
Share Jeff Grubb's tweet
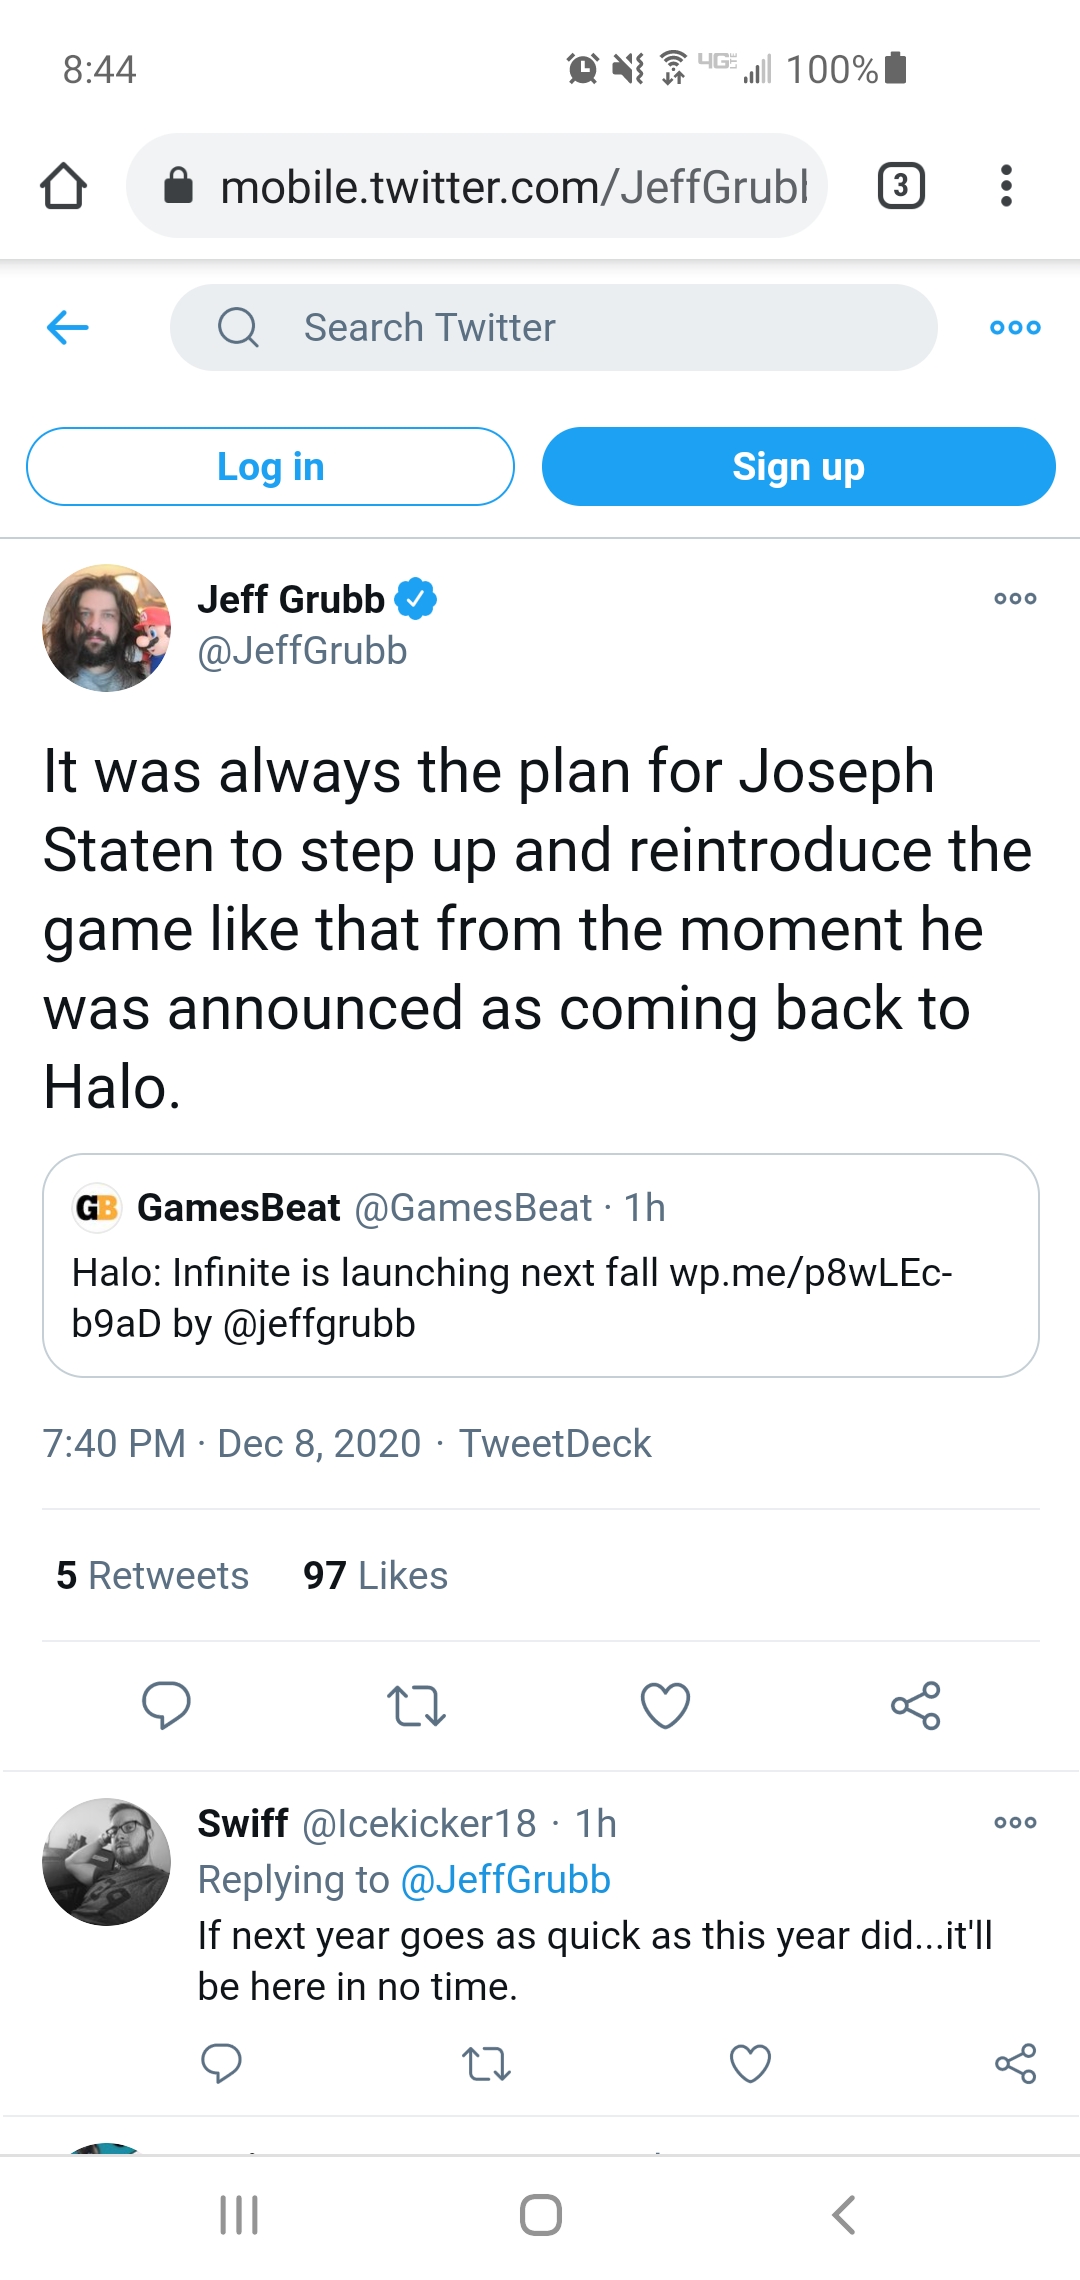[915, 1705]
